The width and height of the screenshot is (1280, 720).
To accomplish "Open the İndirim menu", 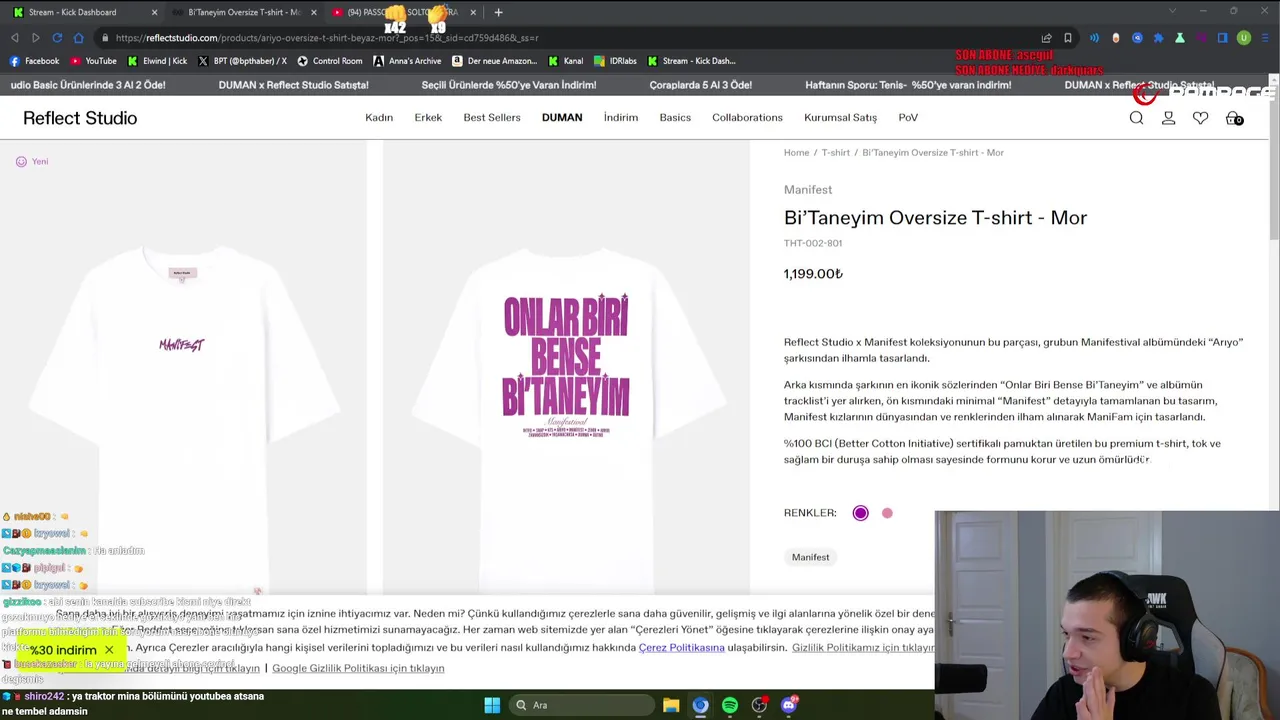I will 621,117.
